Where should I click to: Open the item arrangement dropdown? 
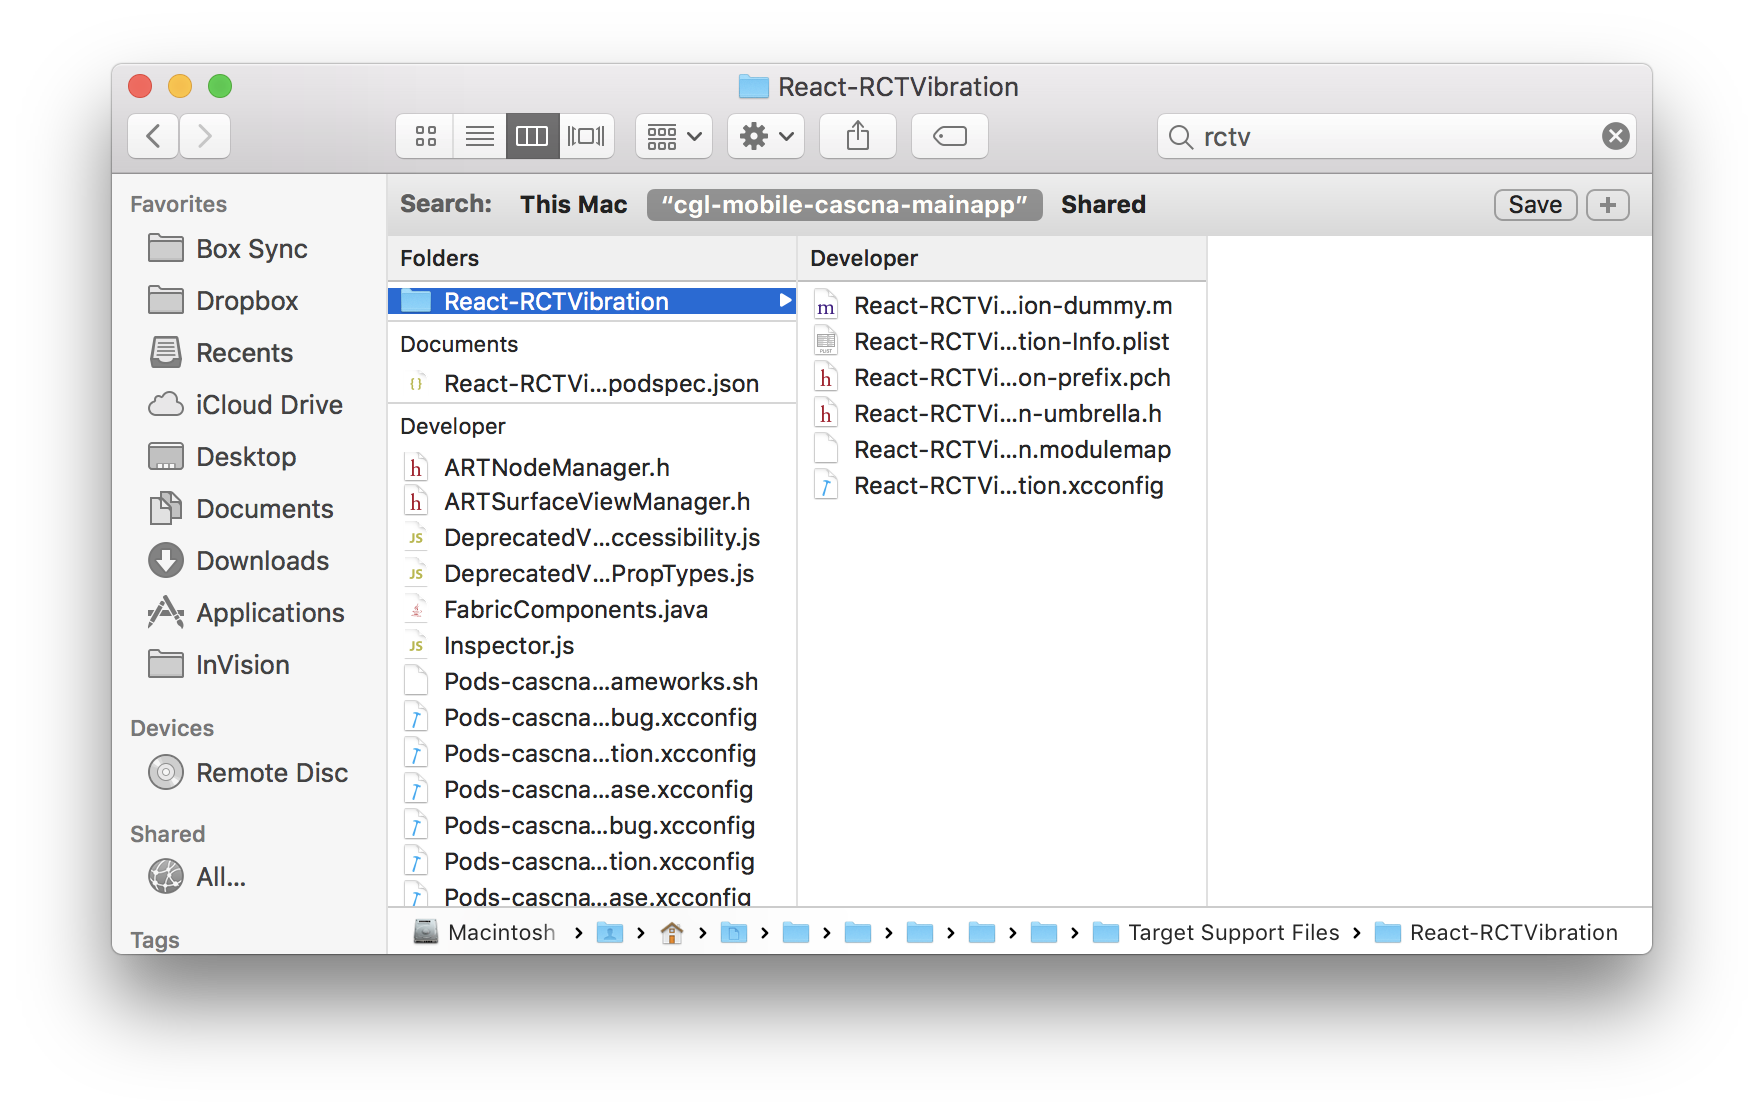click(672, 136)
